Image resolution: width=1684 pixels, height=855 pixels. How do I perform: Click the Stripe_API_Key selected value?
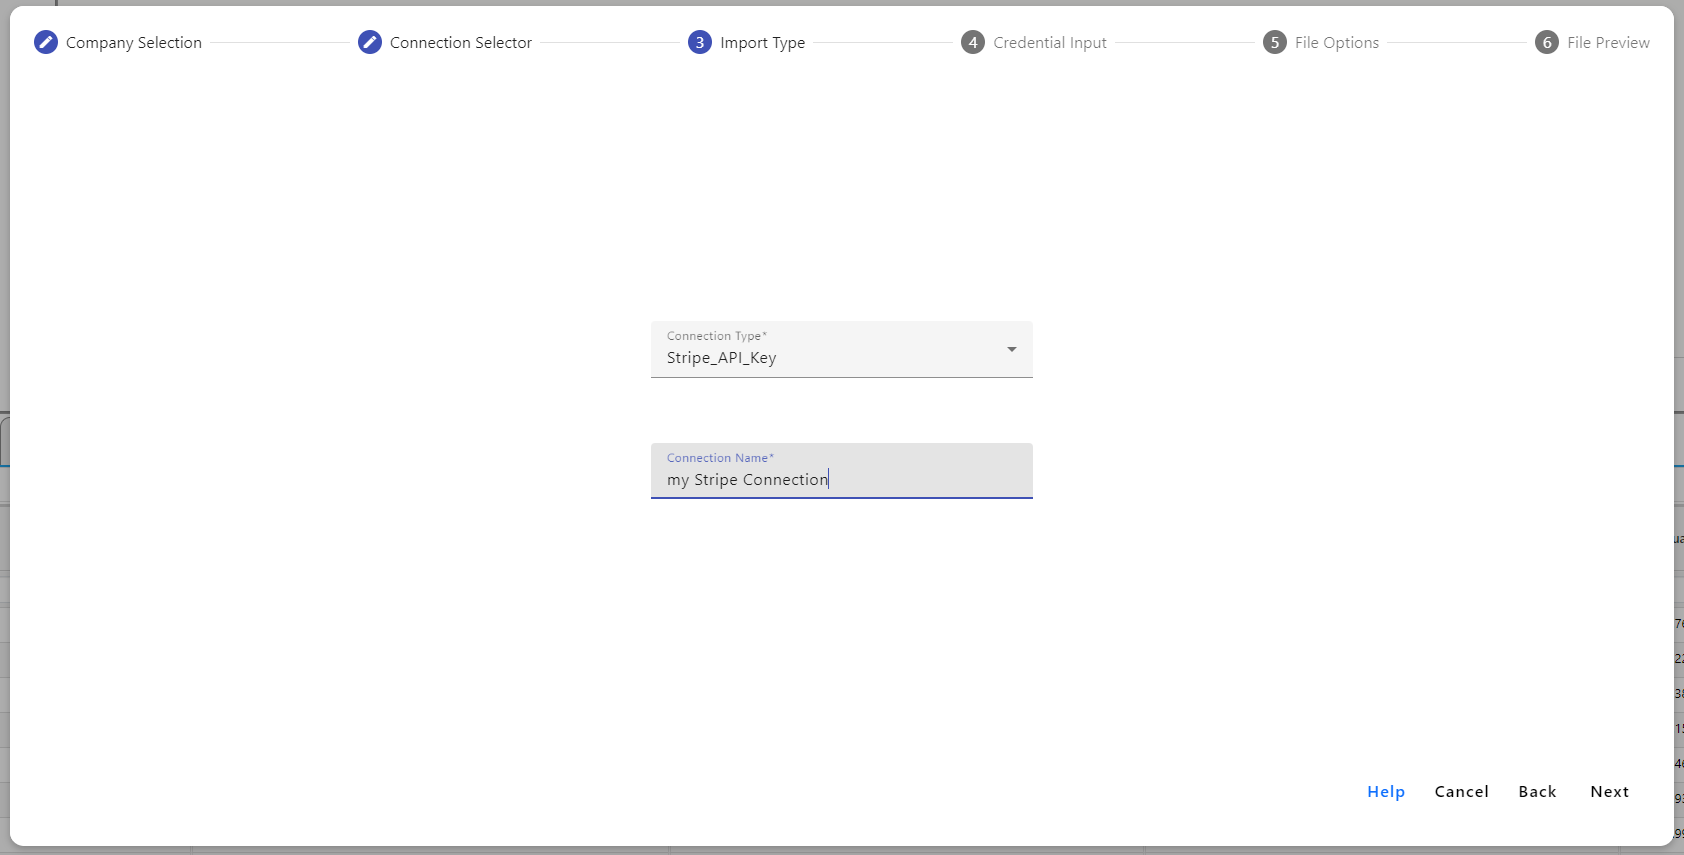(722, 358)
